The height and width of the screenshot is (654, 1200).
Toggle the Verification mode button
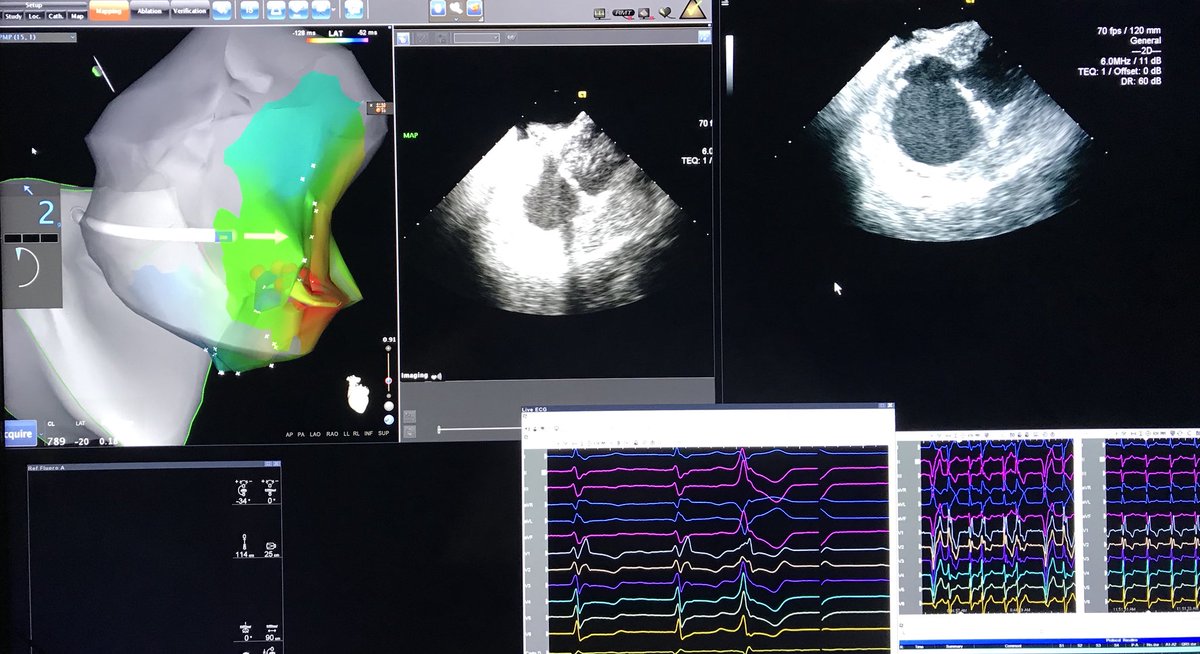click(x=189, y=11)
